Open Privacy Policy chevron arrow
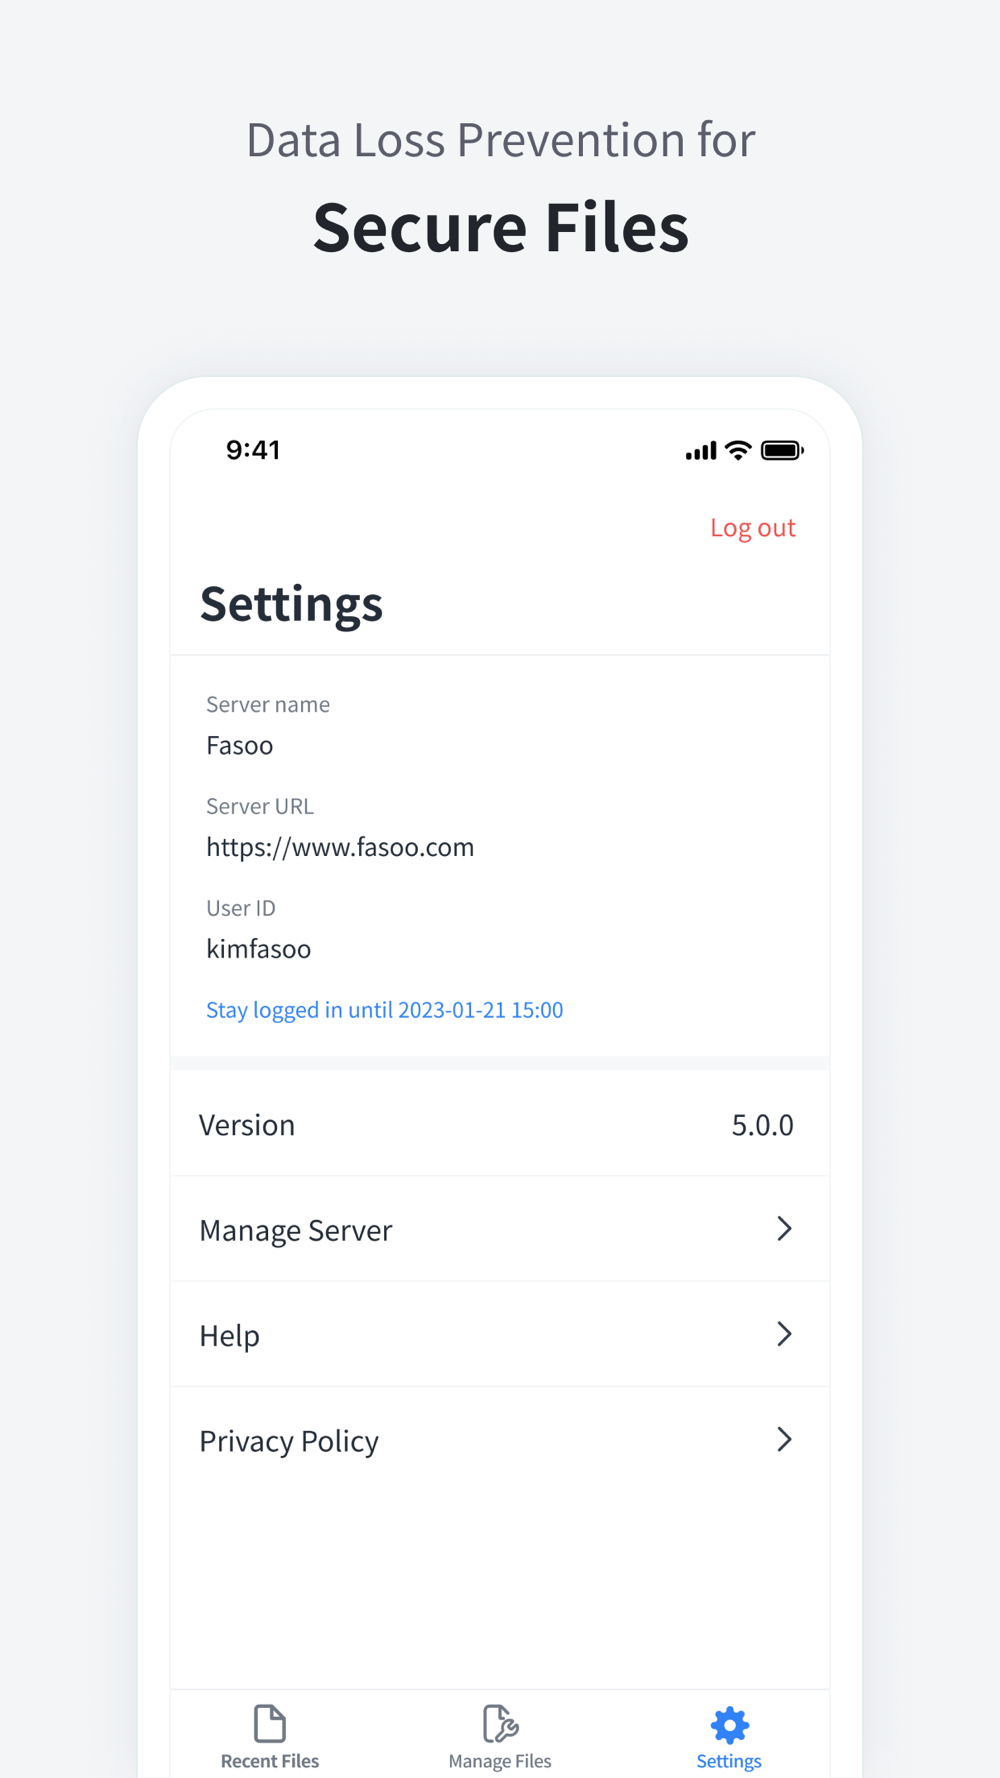Screen dimensions: 1000x1778 tap(785, 1439)
